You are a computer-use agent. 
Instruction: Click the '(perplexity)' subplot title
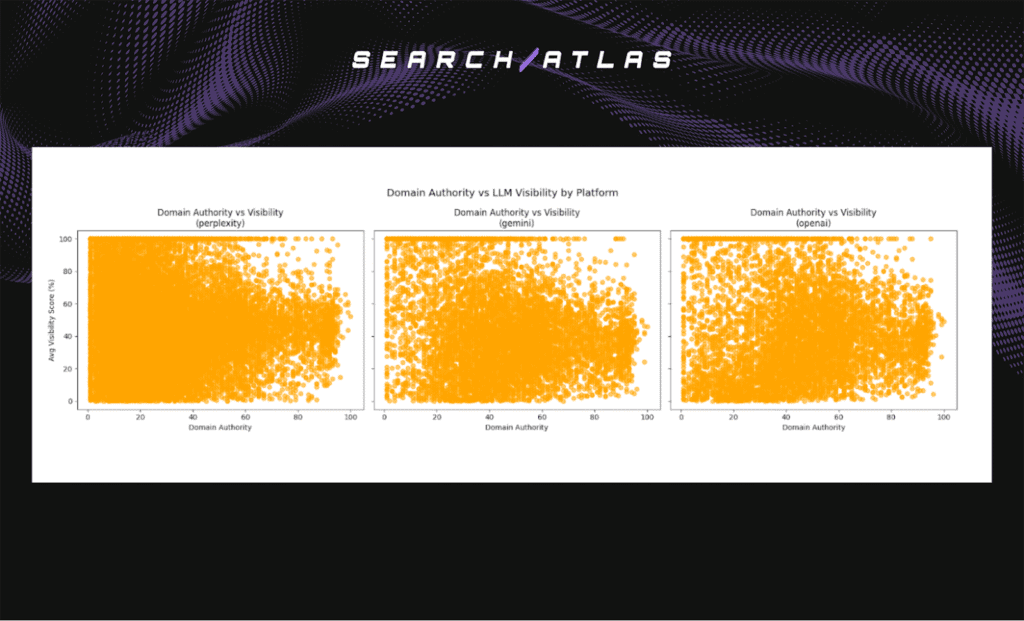click(219, 223)
